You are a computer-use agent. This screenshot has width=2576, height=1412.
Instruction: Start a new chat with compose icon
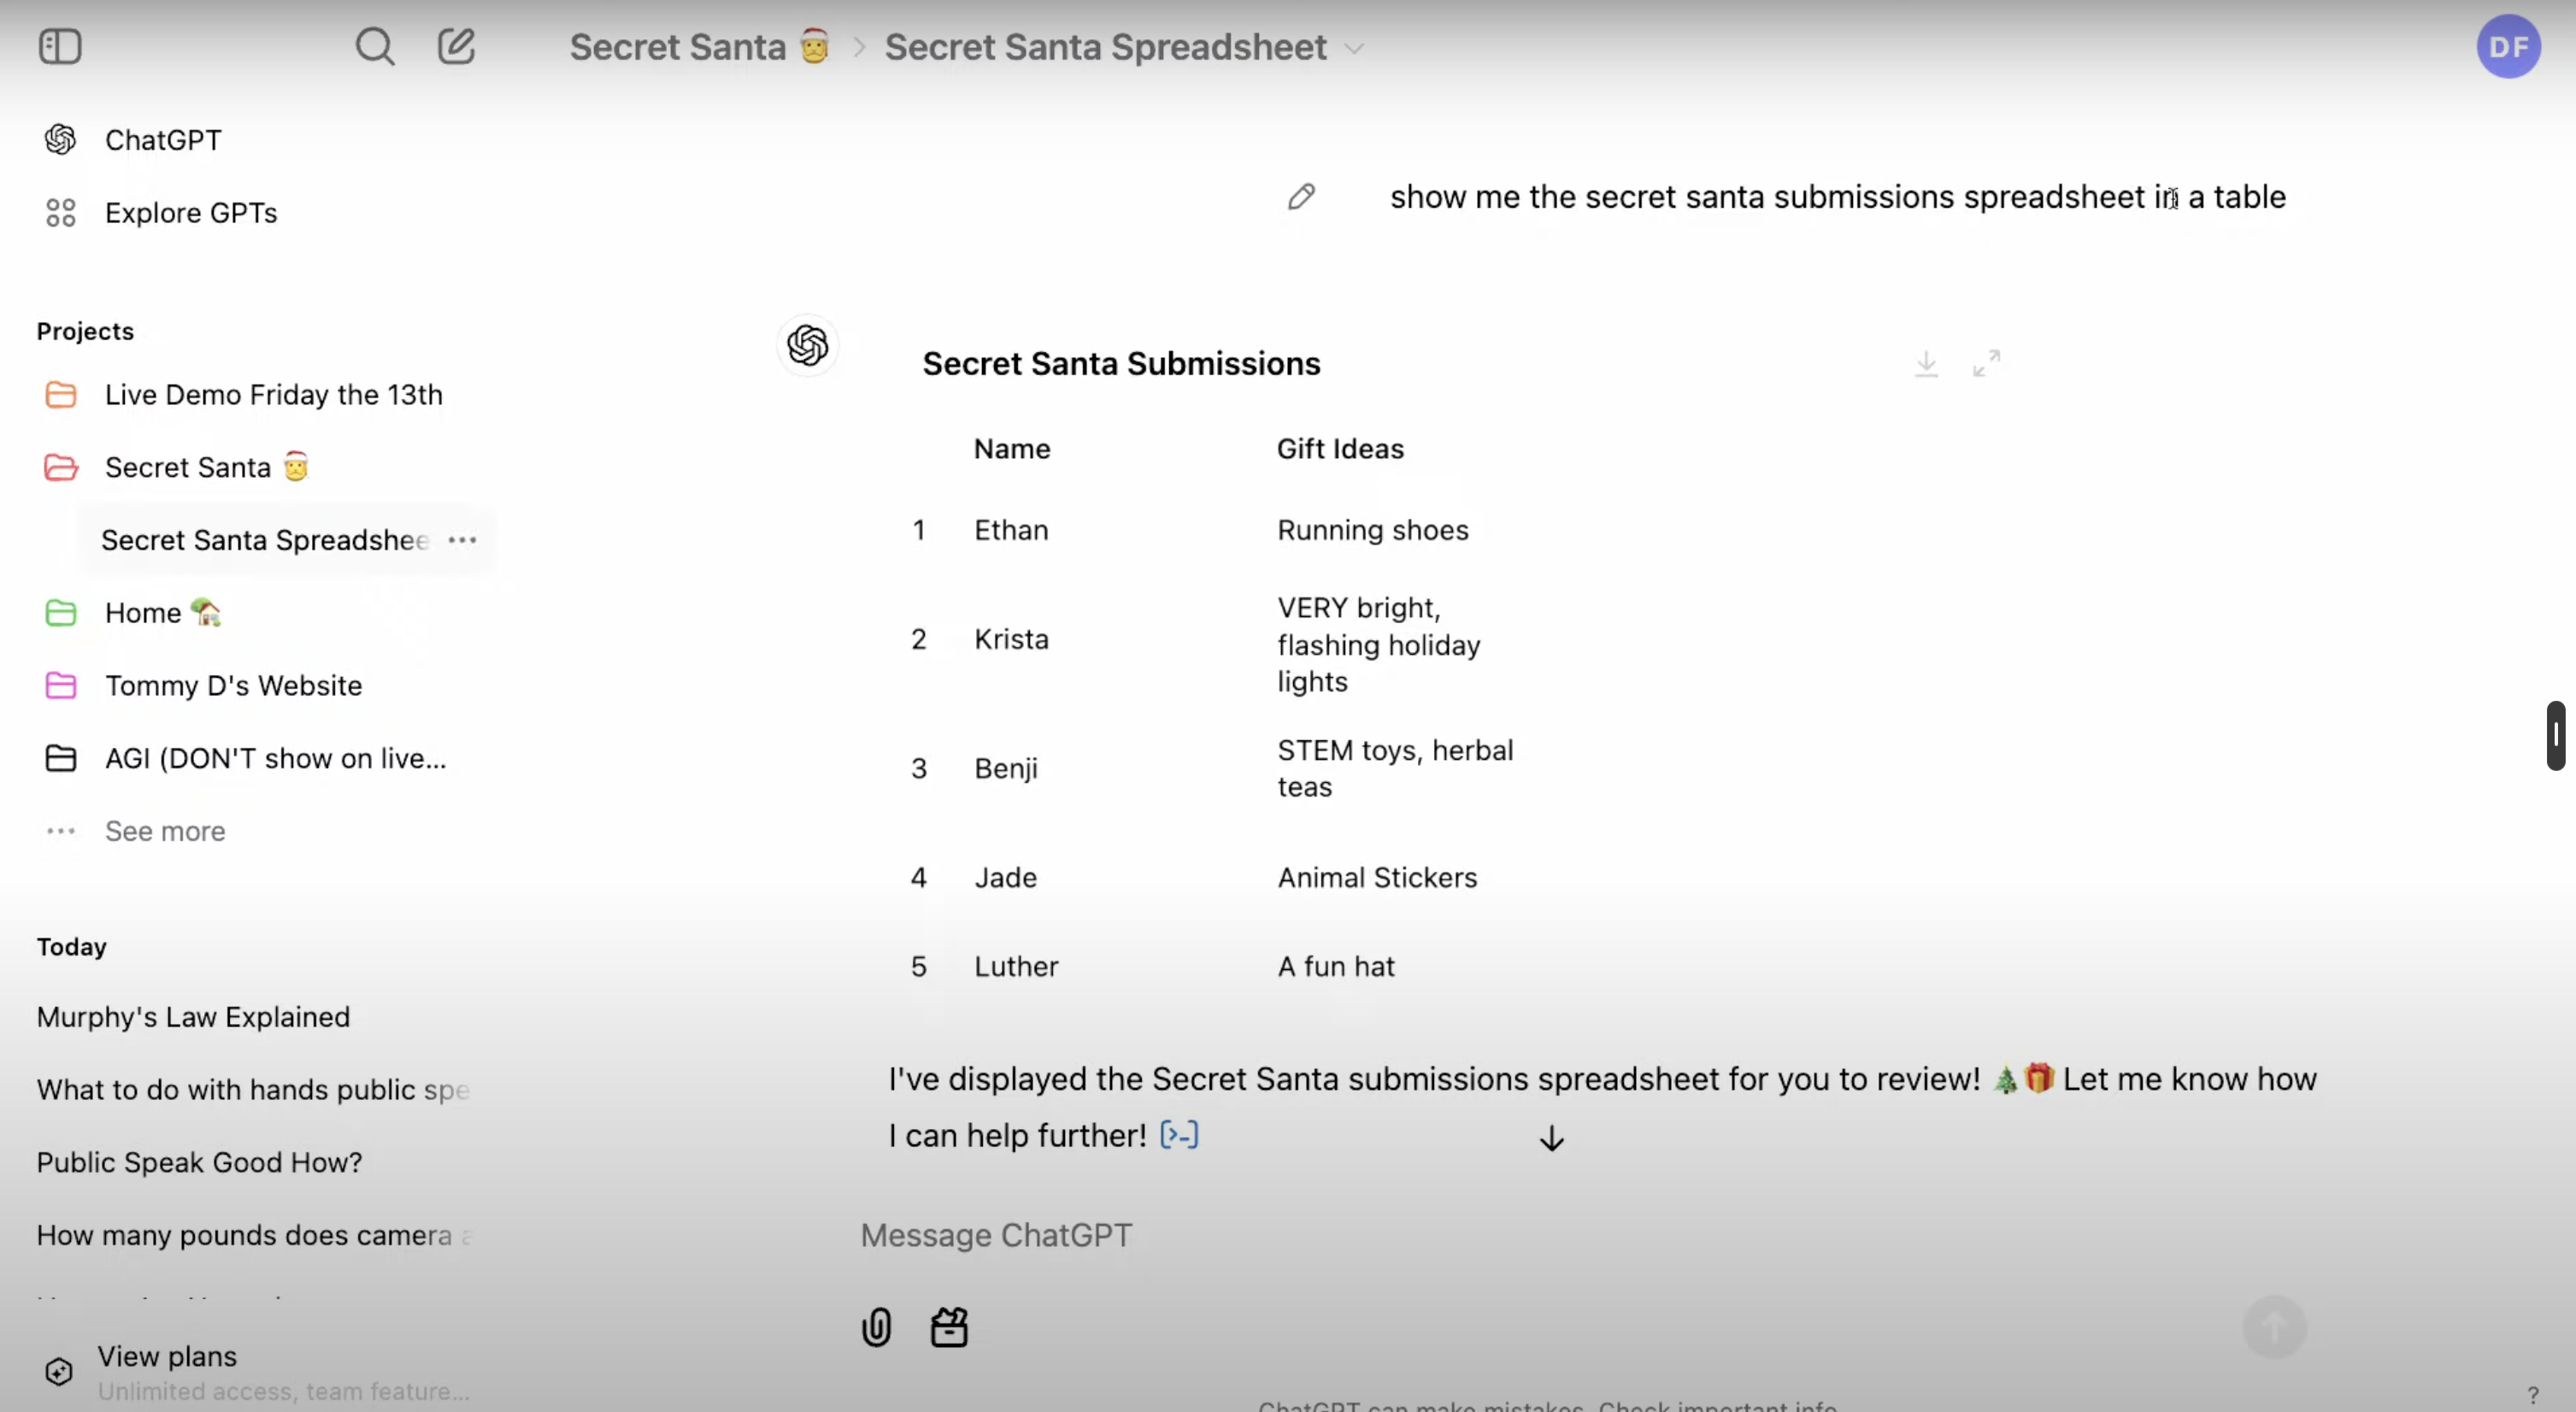[x=456, y=47]
